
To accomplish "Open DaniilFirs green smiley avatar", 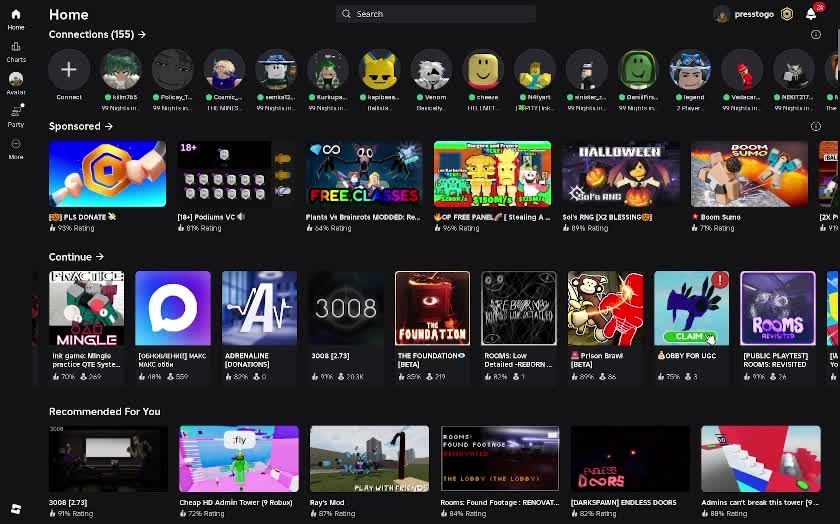I will pyautogui.click(x=639, y=70).
